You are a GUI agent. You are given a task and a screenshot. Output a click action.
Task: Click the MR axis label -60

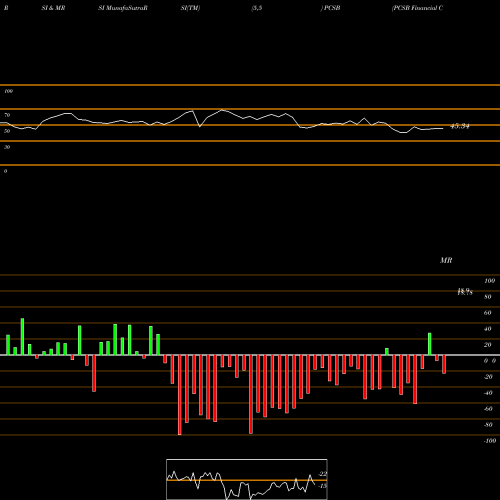coord(488,409)
